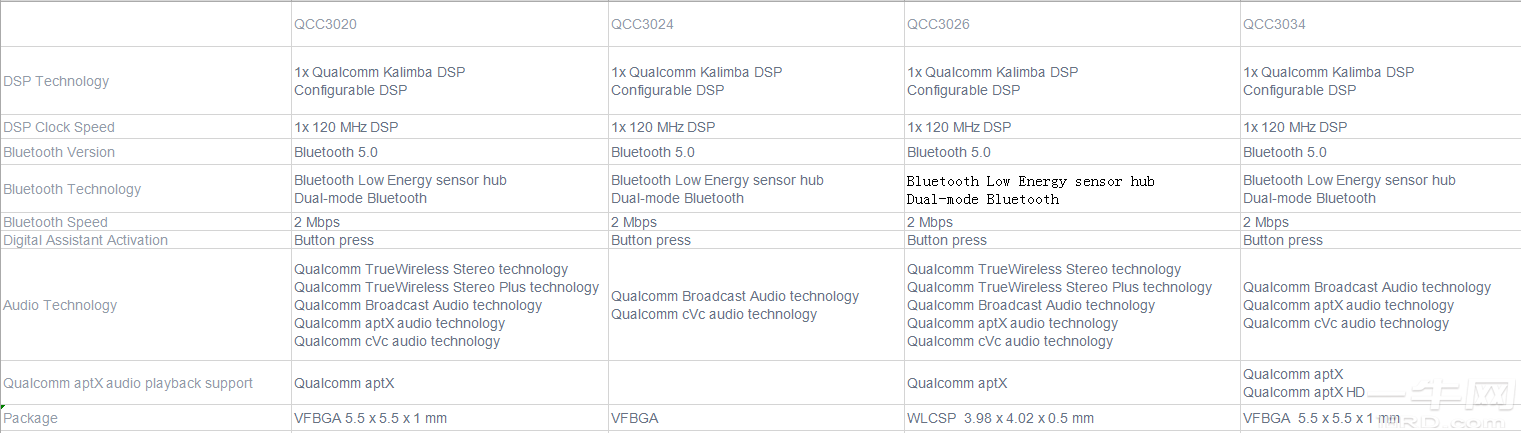The image size is (1521, 433).
Task: Select the Qualcomm aptX audio playback support label
Action: pyautogui.click(x=128, y=383)
